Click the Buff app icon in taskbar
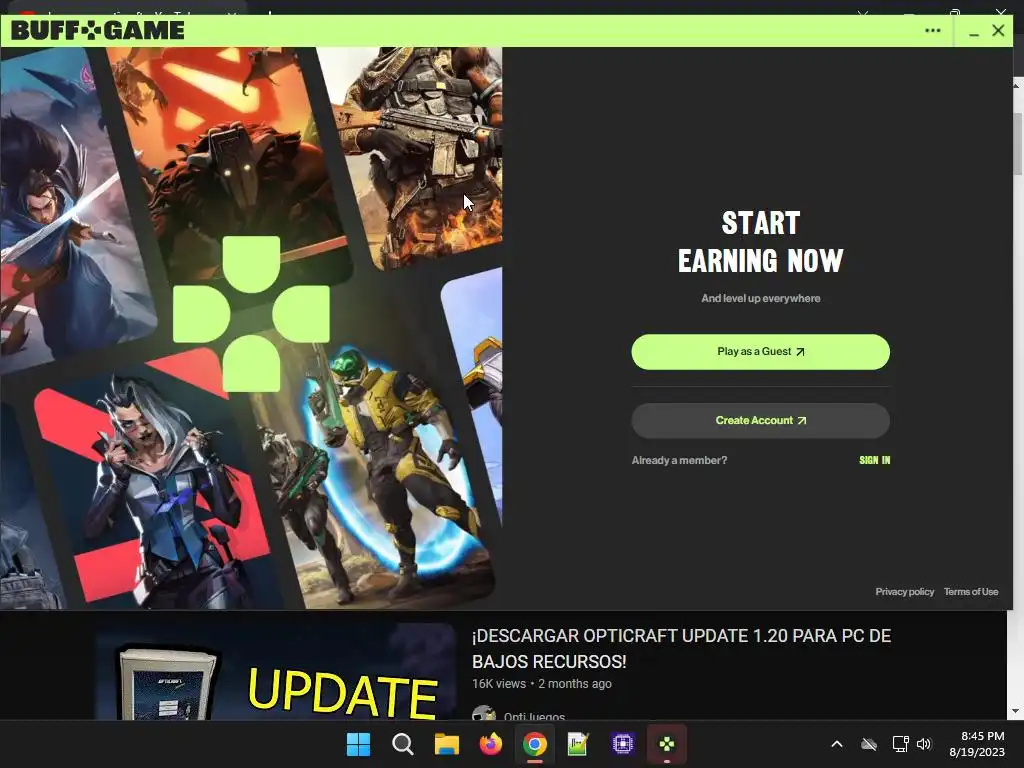Viewport: 1024px width, 768px height. (x=667, y=744)
